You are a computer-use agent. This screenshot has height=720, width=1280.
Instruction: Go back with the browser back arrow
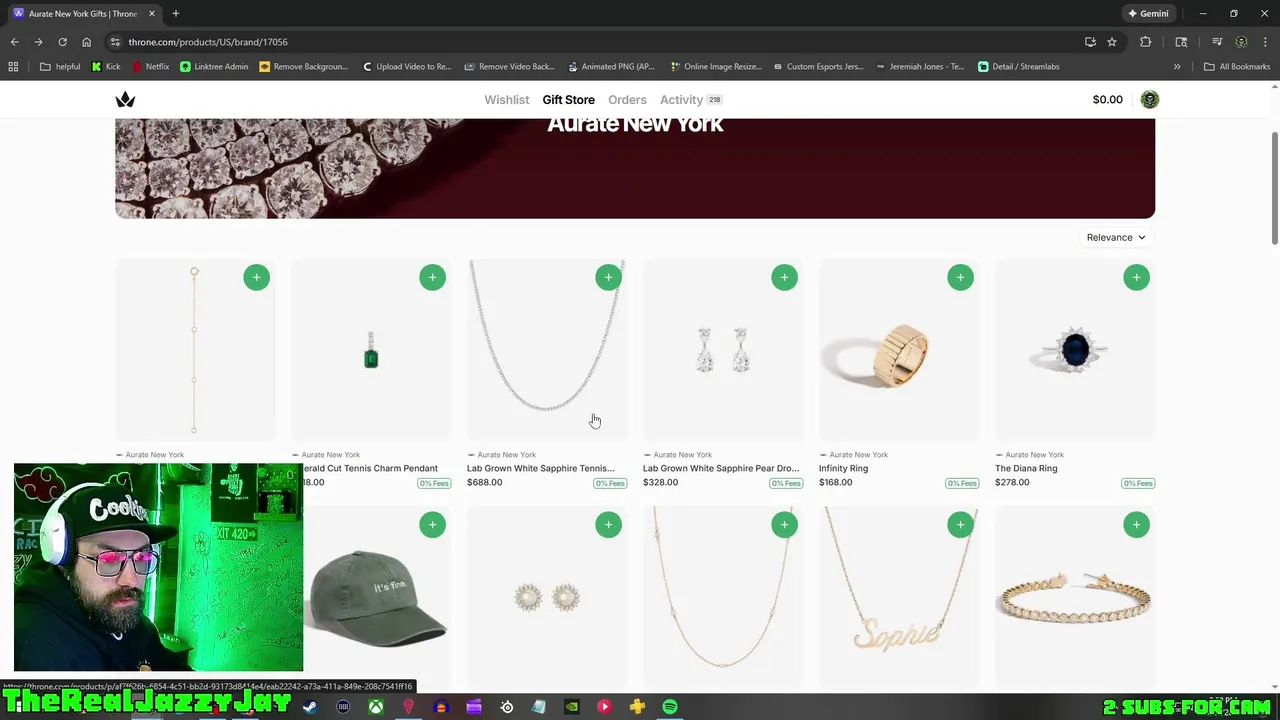tap(14, 42)
